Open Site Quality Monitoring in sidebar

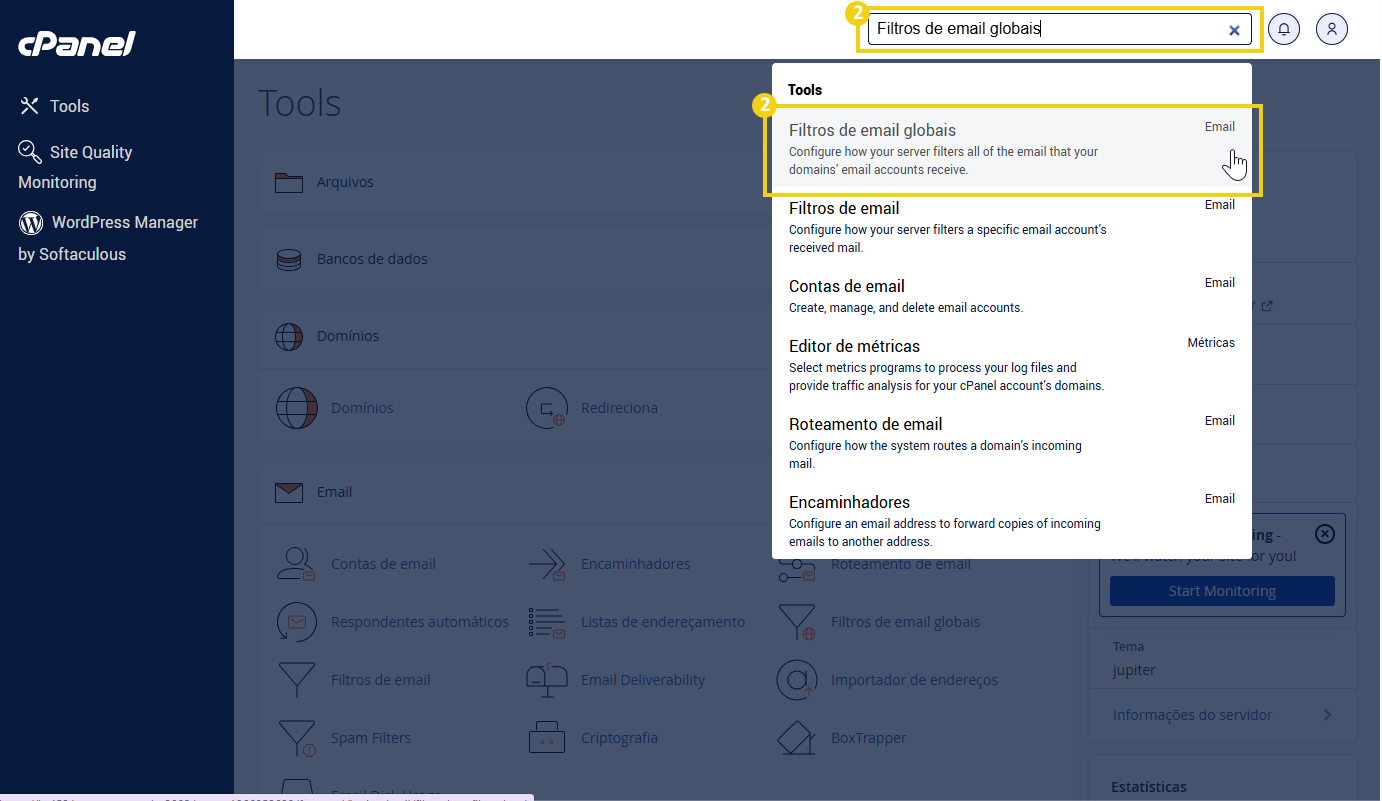pyautogui.click(x=90, y=151)
